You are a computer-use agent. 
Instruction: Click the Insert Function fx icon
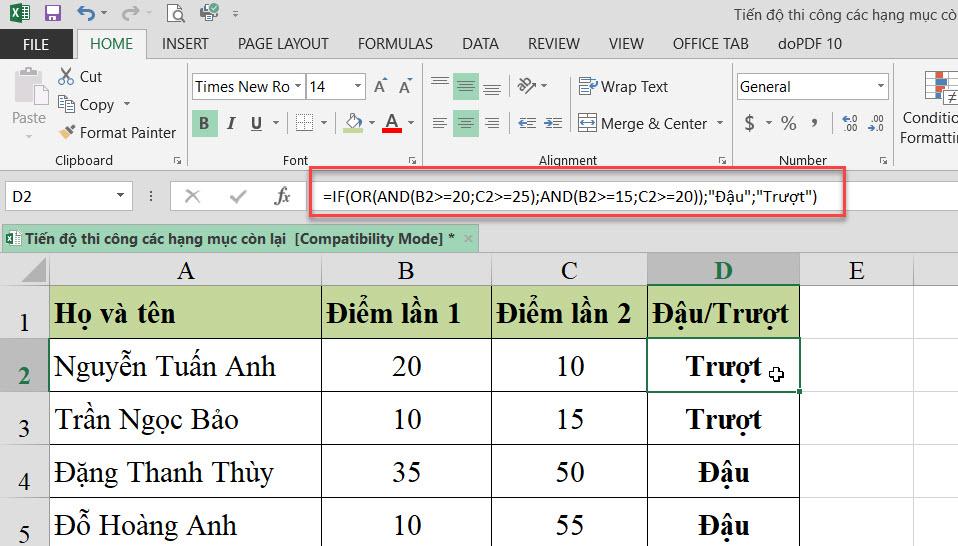[x=282, y=196]
